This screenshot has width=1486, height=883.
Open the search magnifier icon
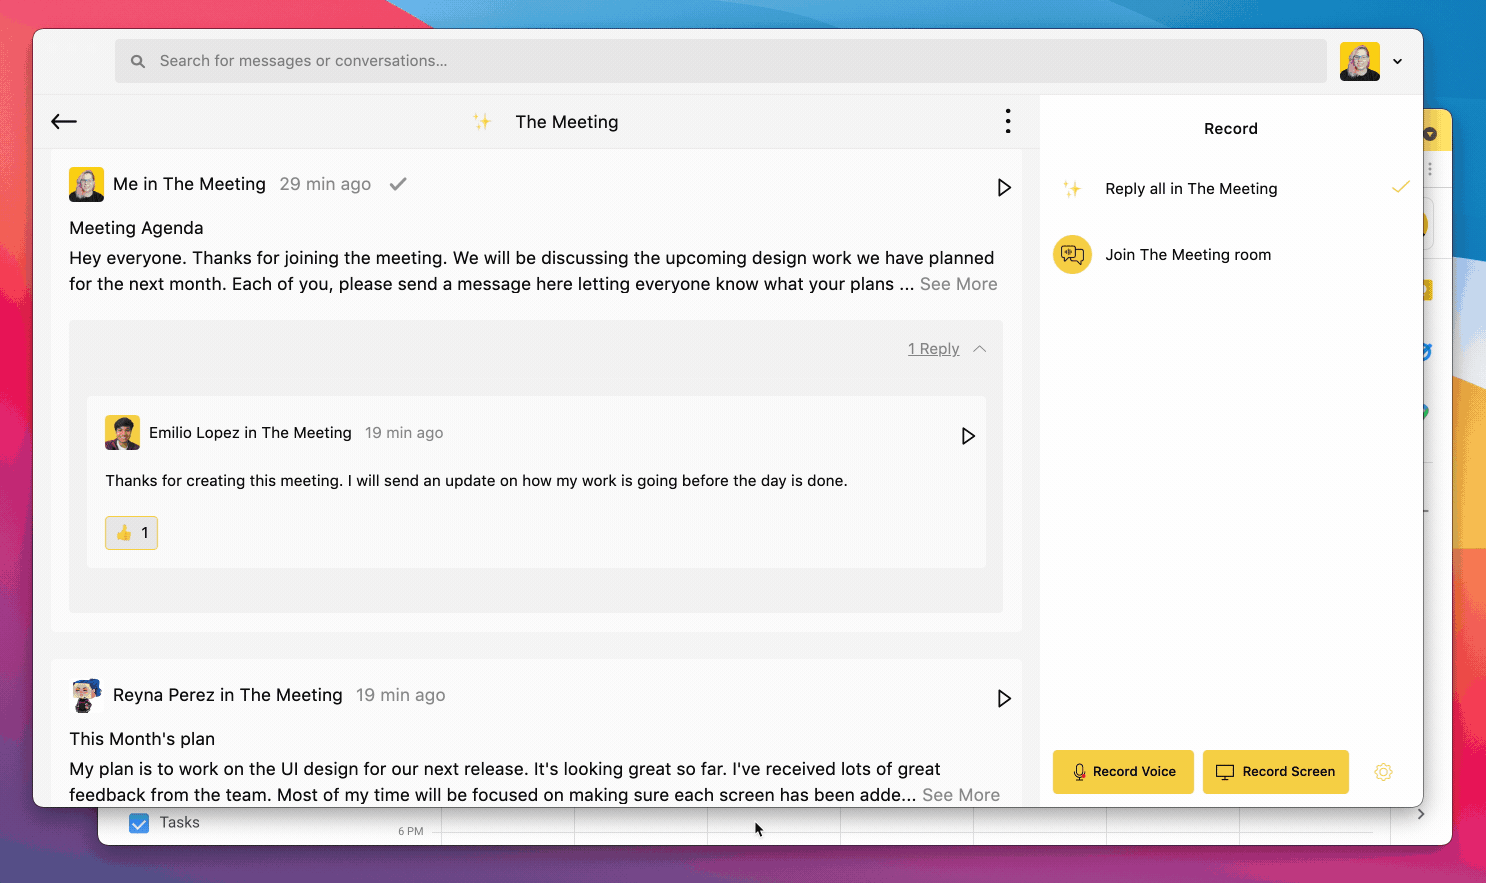tap(137, 60)
